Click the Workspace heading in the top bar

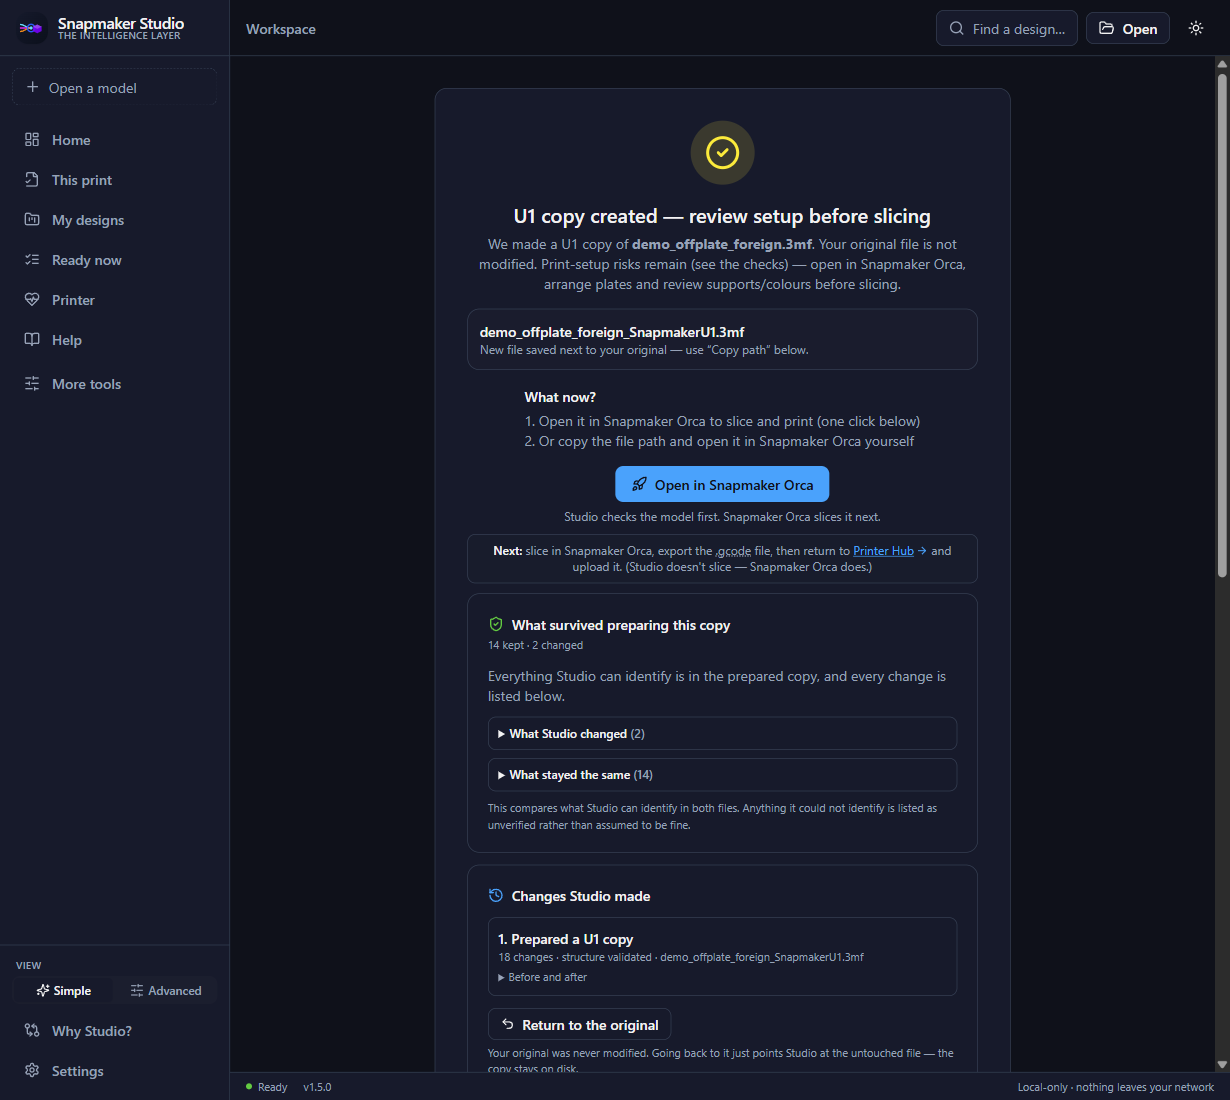point(281,29)
